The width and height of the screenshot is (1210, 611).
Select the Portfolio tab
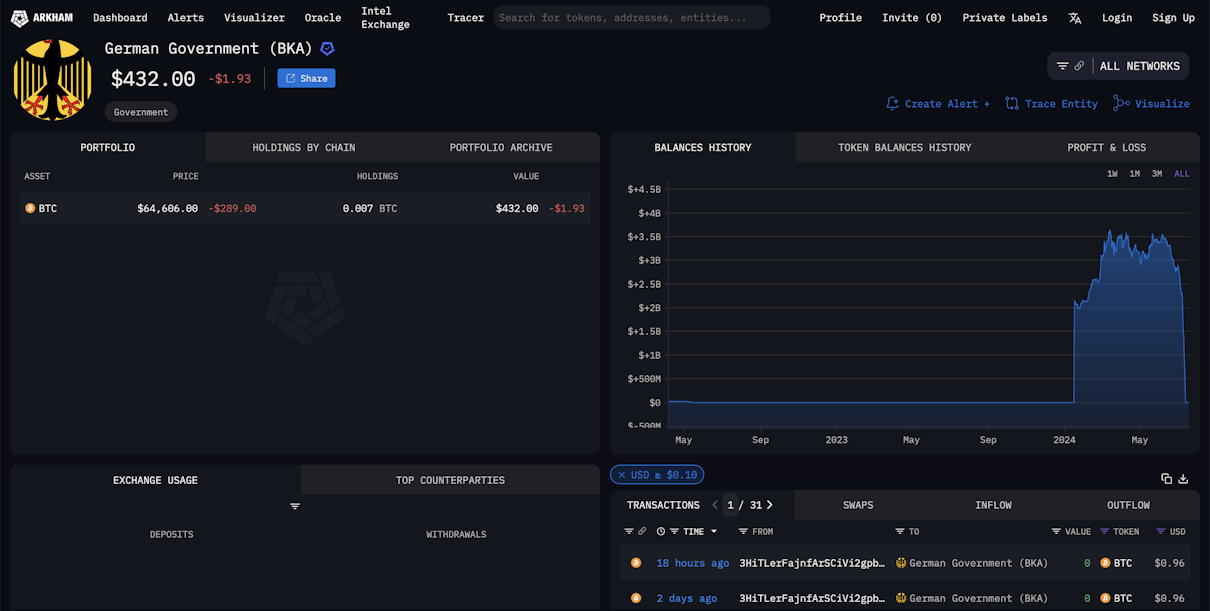pyautogui.click(x=108, y=147)
